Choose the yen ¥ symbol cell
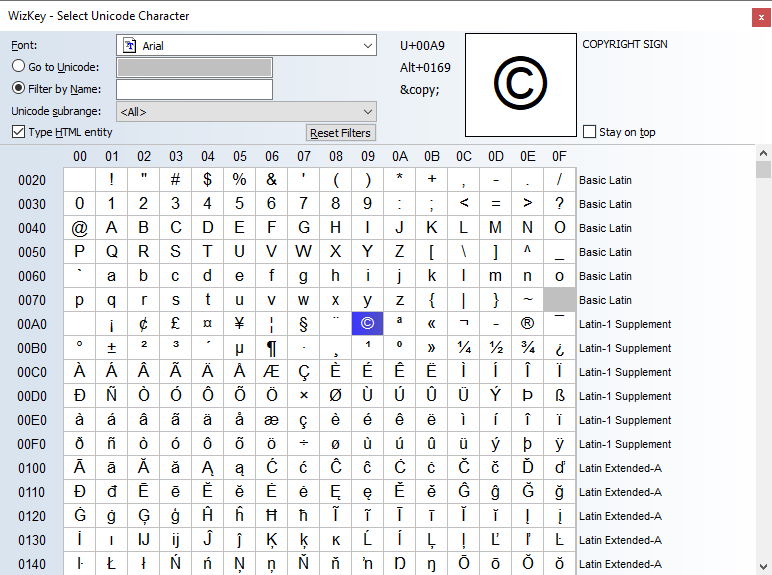The height and width of the screenshot is (575, 772). pyautogui.click(x=239, y=324)
